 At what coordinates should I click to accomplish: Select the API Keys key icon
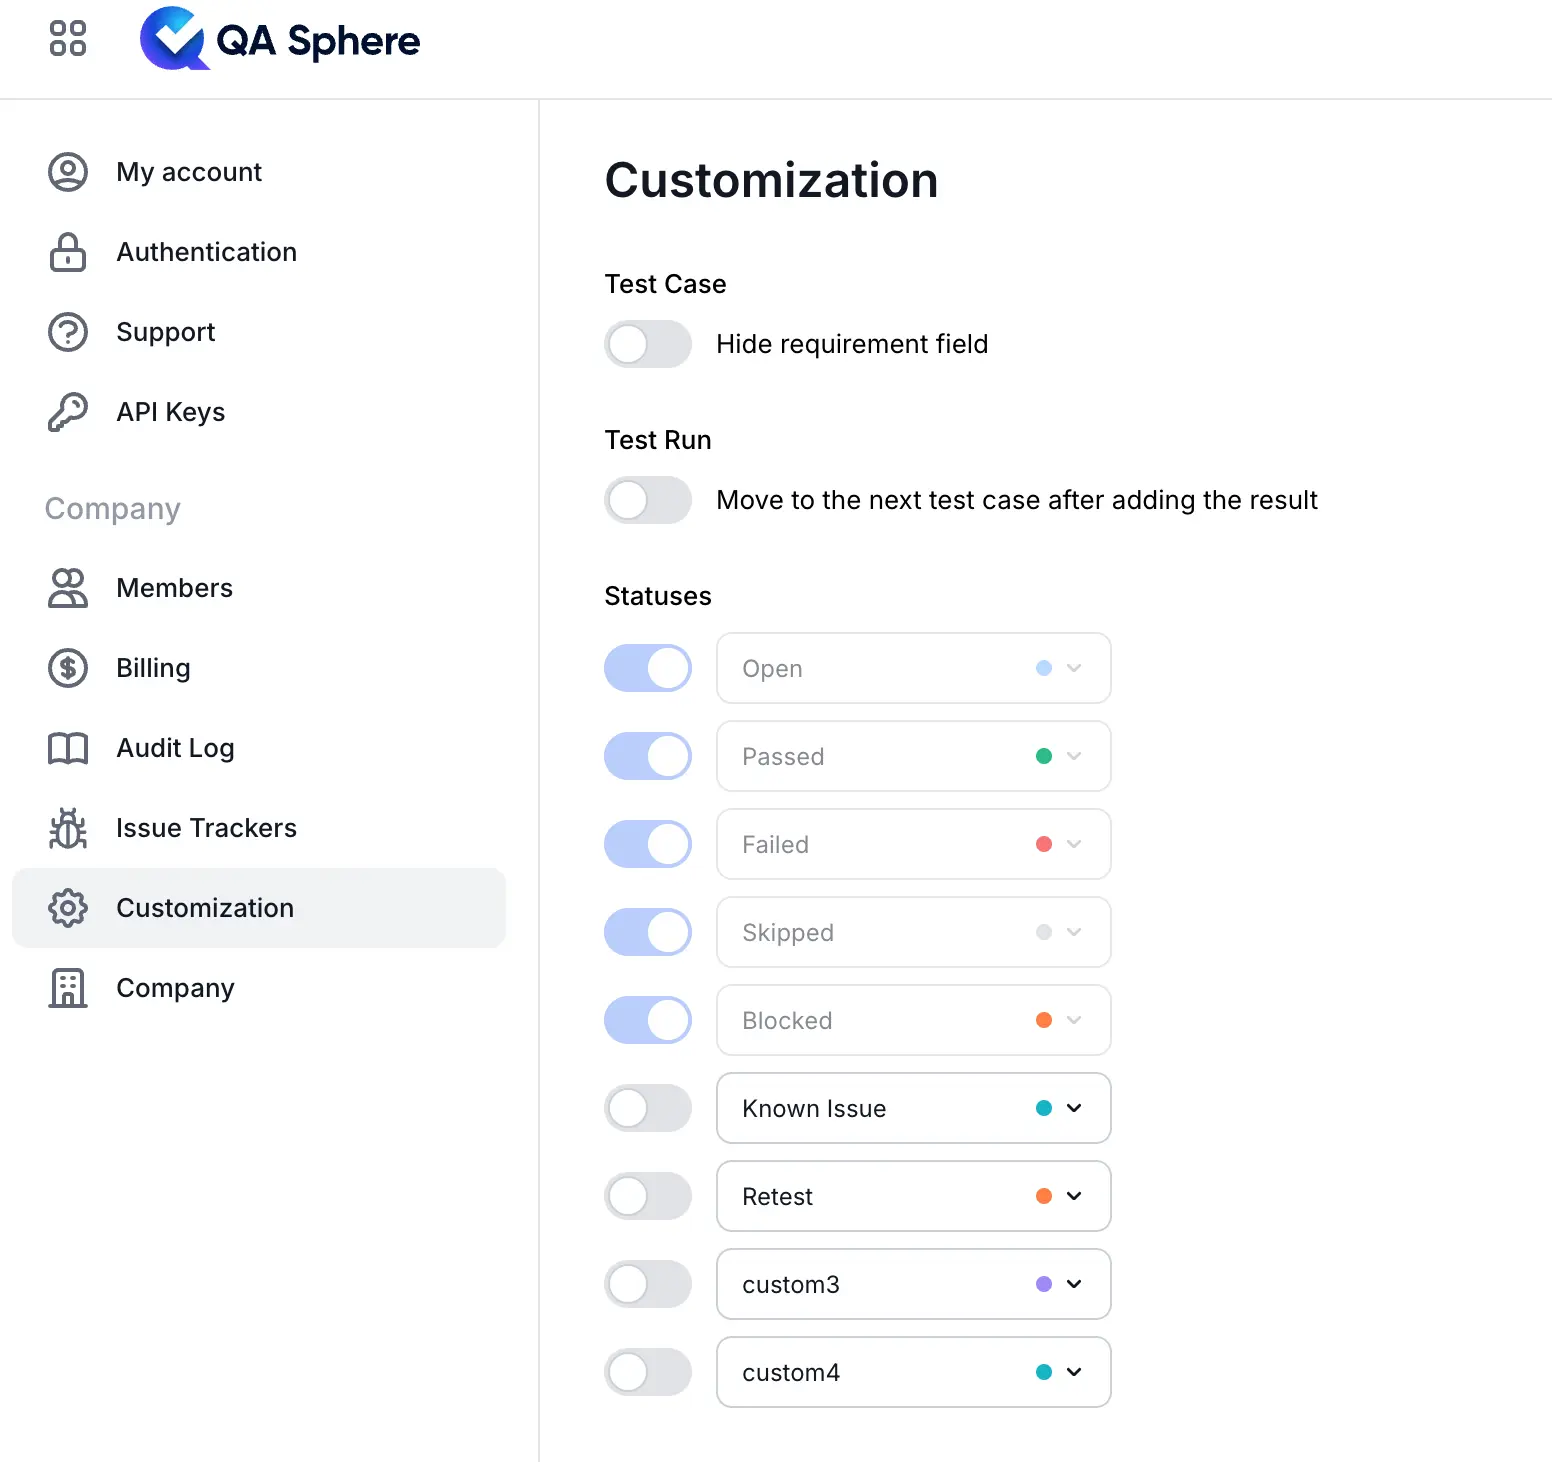pos(67,411)
